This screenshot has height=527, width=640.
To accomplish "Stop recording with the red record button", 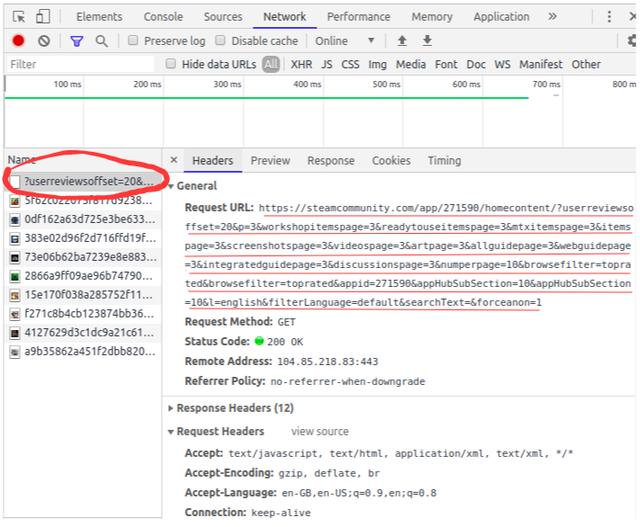I will 18,41.
